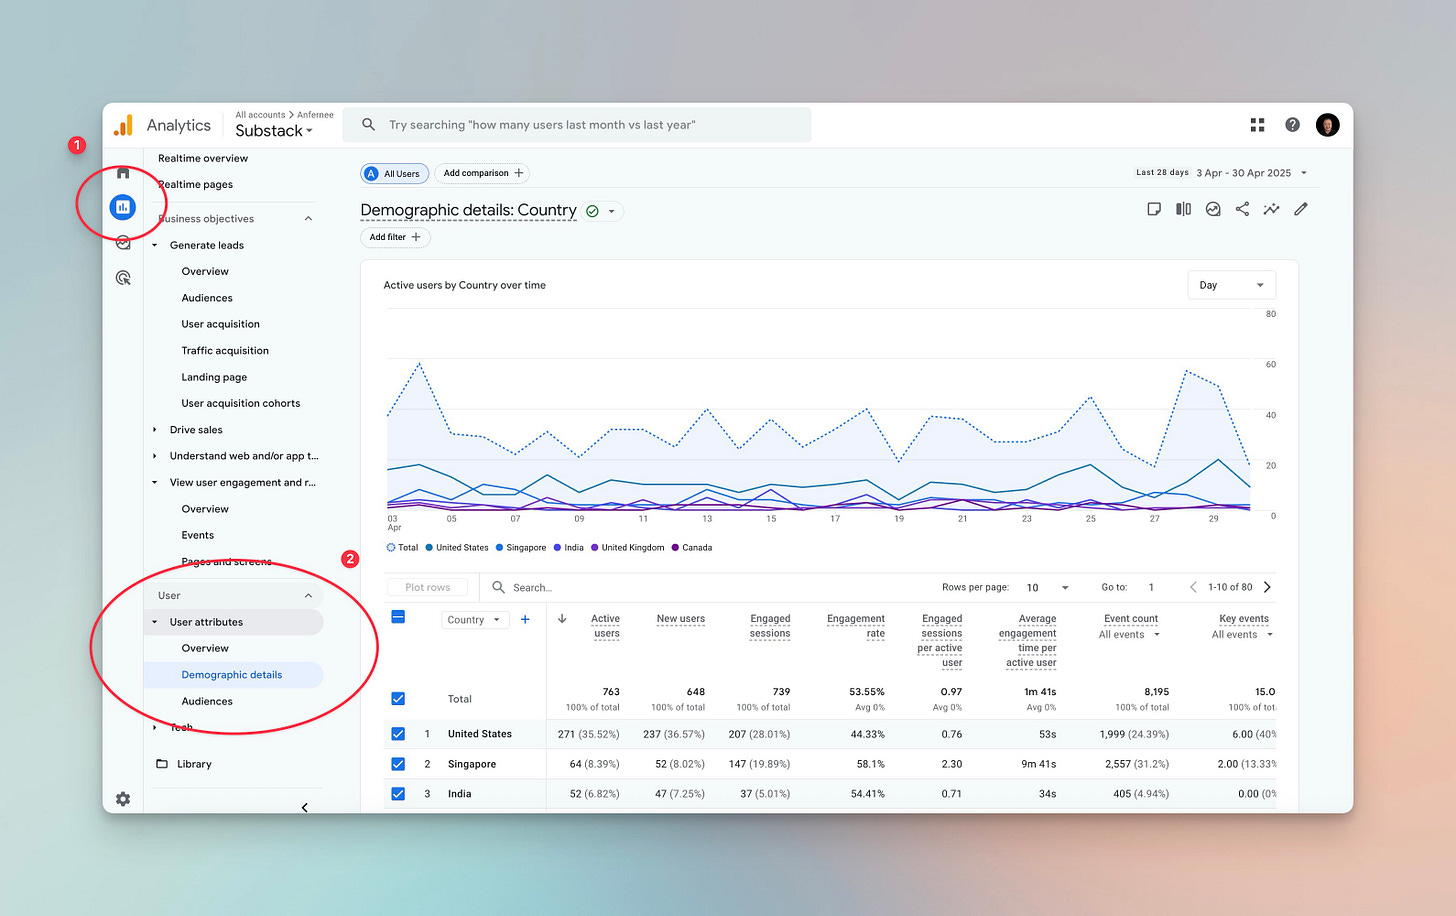Expand Understand web and/or app traffic group
The width and height of the screenshot is (1456, 916).
click(154, 456)
